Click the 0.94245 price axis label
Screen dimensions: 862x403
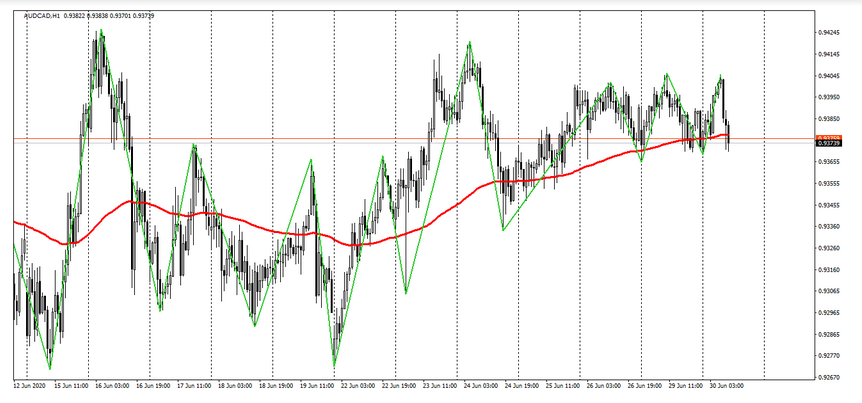[827, 32]
